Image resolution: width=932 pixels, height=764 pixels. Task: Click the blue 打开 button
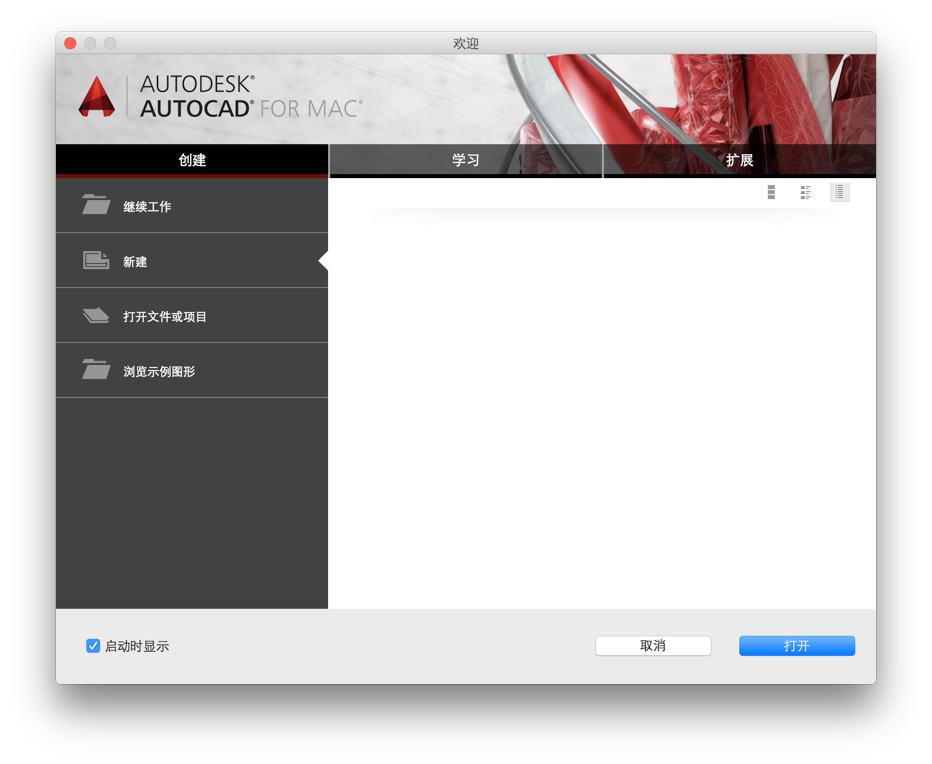tap(796, 646)
